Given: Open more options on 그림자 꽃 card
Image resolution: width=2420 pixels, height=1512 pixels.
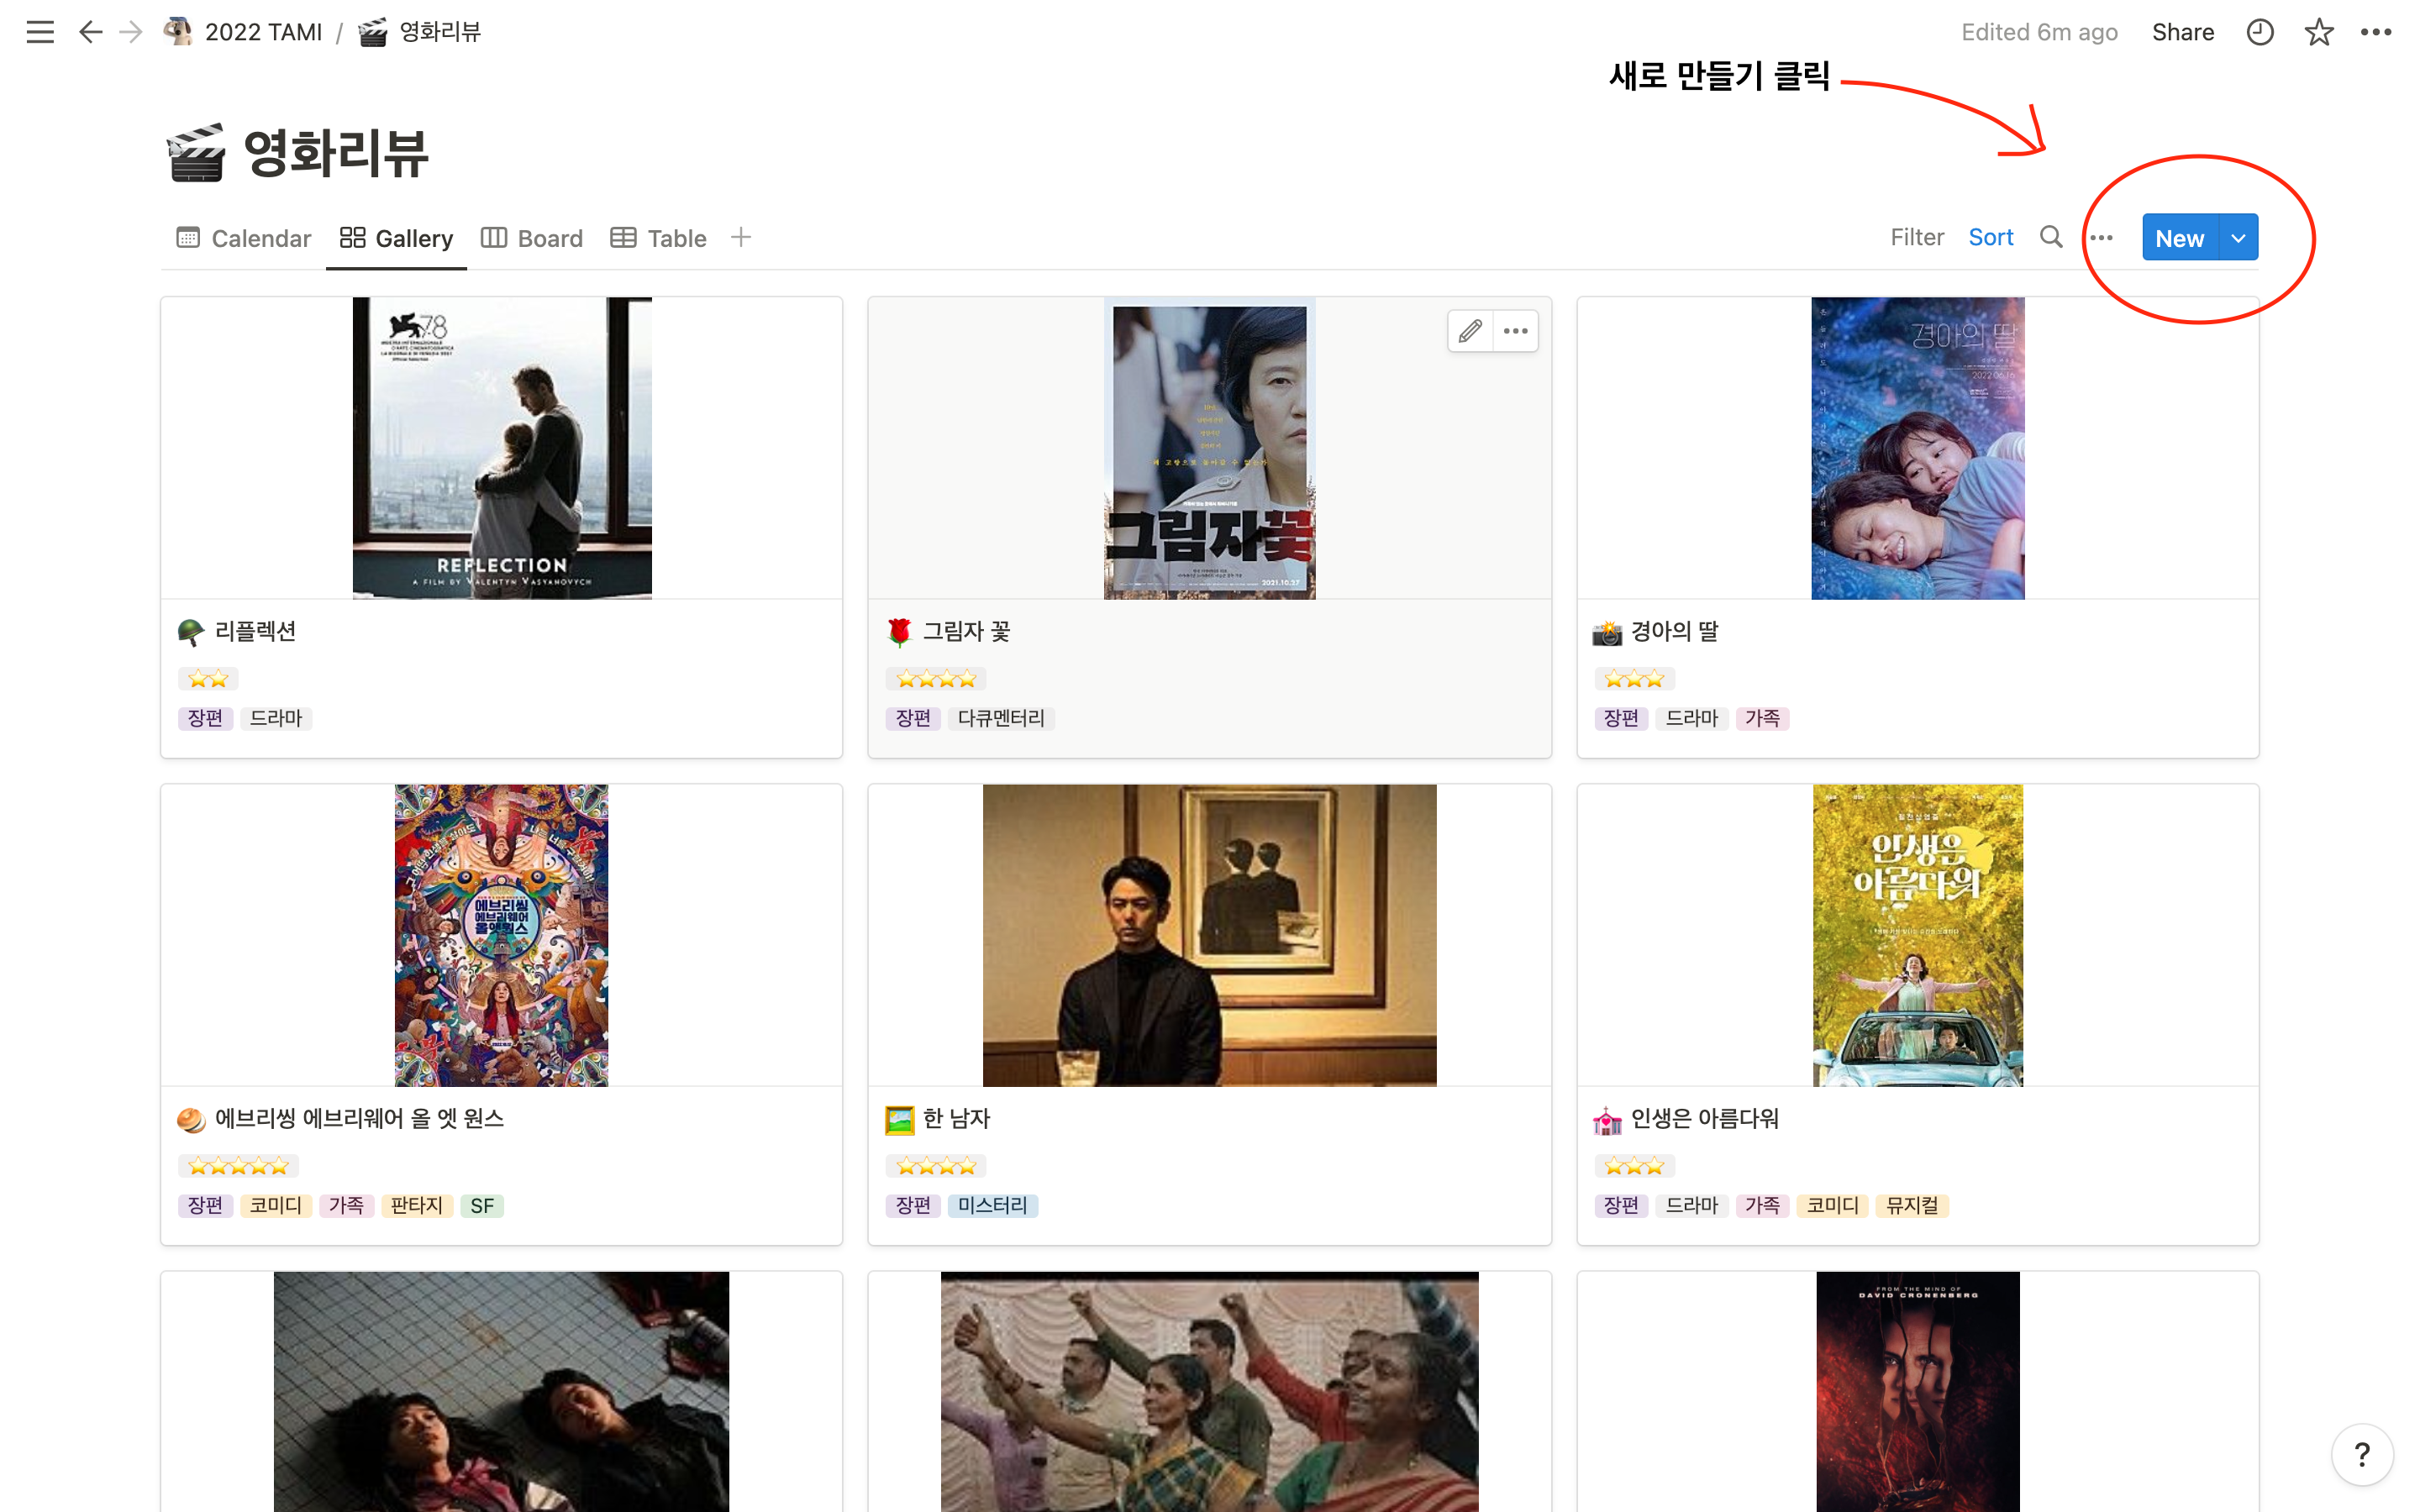Looking at the screenshot, I should (1515, 331).
